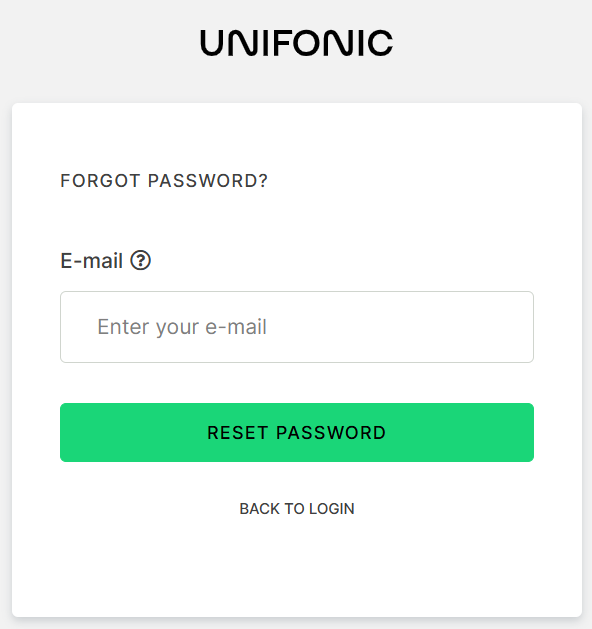Select the Unifonic brand wordmark
The width and height of the screenshot is (592, 629).
296,43
